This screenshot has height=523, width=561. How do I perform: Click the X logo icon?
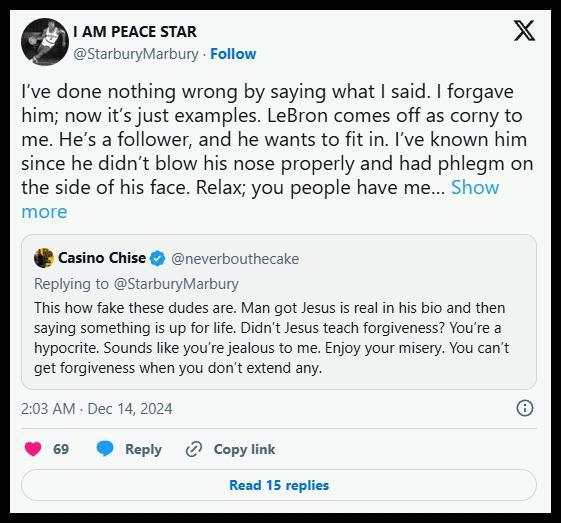[524, 31]
